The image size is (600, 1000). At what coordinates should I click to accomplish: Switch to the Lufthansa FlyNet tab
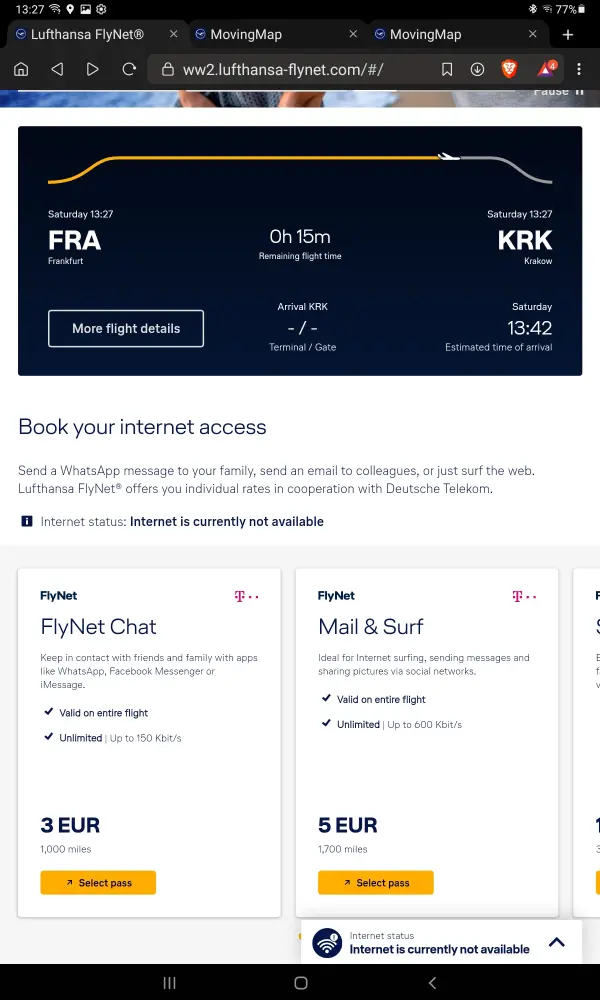pyautogui.click(x=88, y=34)
